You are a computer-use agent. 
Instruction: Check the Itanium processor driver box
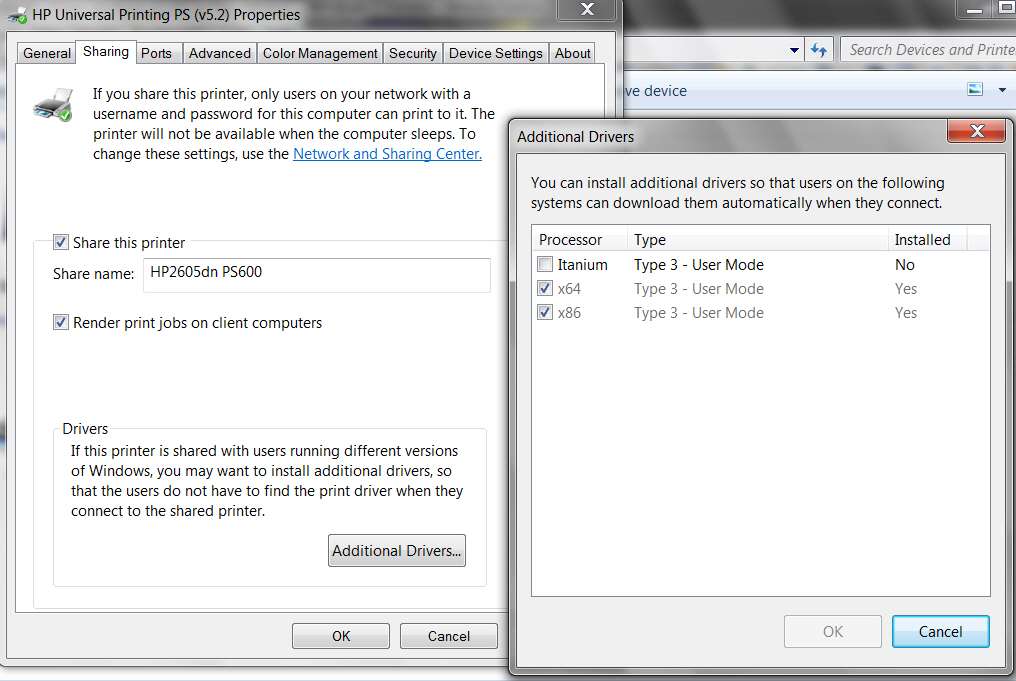545,264
